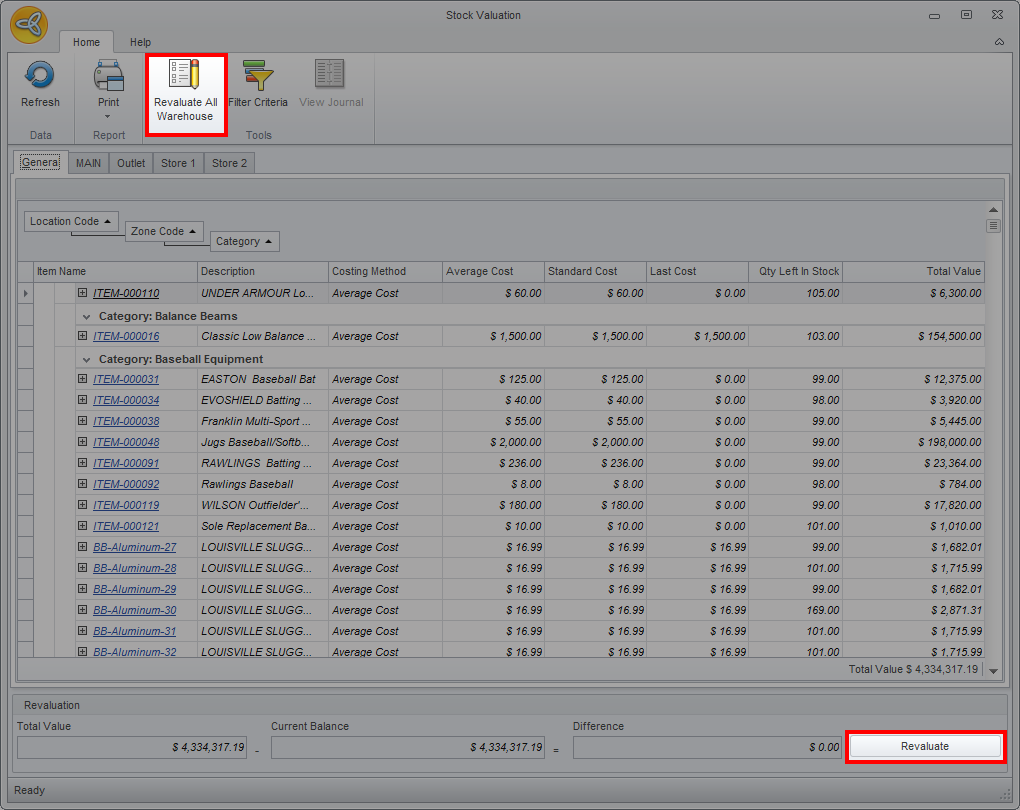The height and width of the screenshot is (810, 1020).
Task: Switch to the MAIN warehouse tab
Action: [88, 163]
